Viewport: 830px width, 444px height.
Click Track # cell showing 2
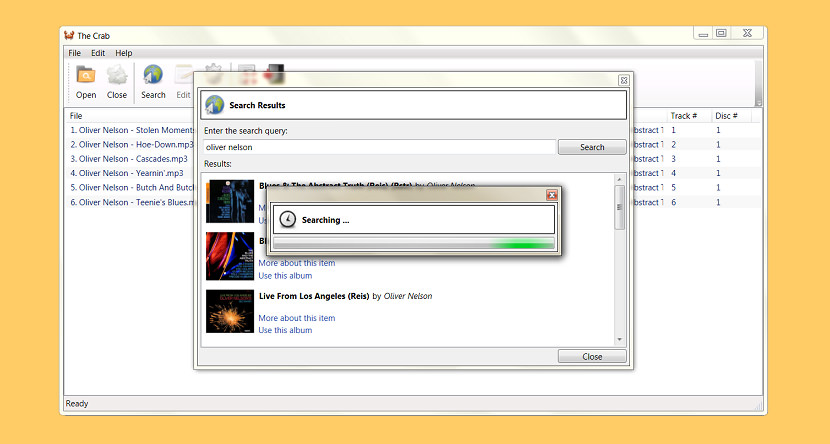pos(674,144)
